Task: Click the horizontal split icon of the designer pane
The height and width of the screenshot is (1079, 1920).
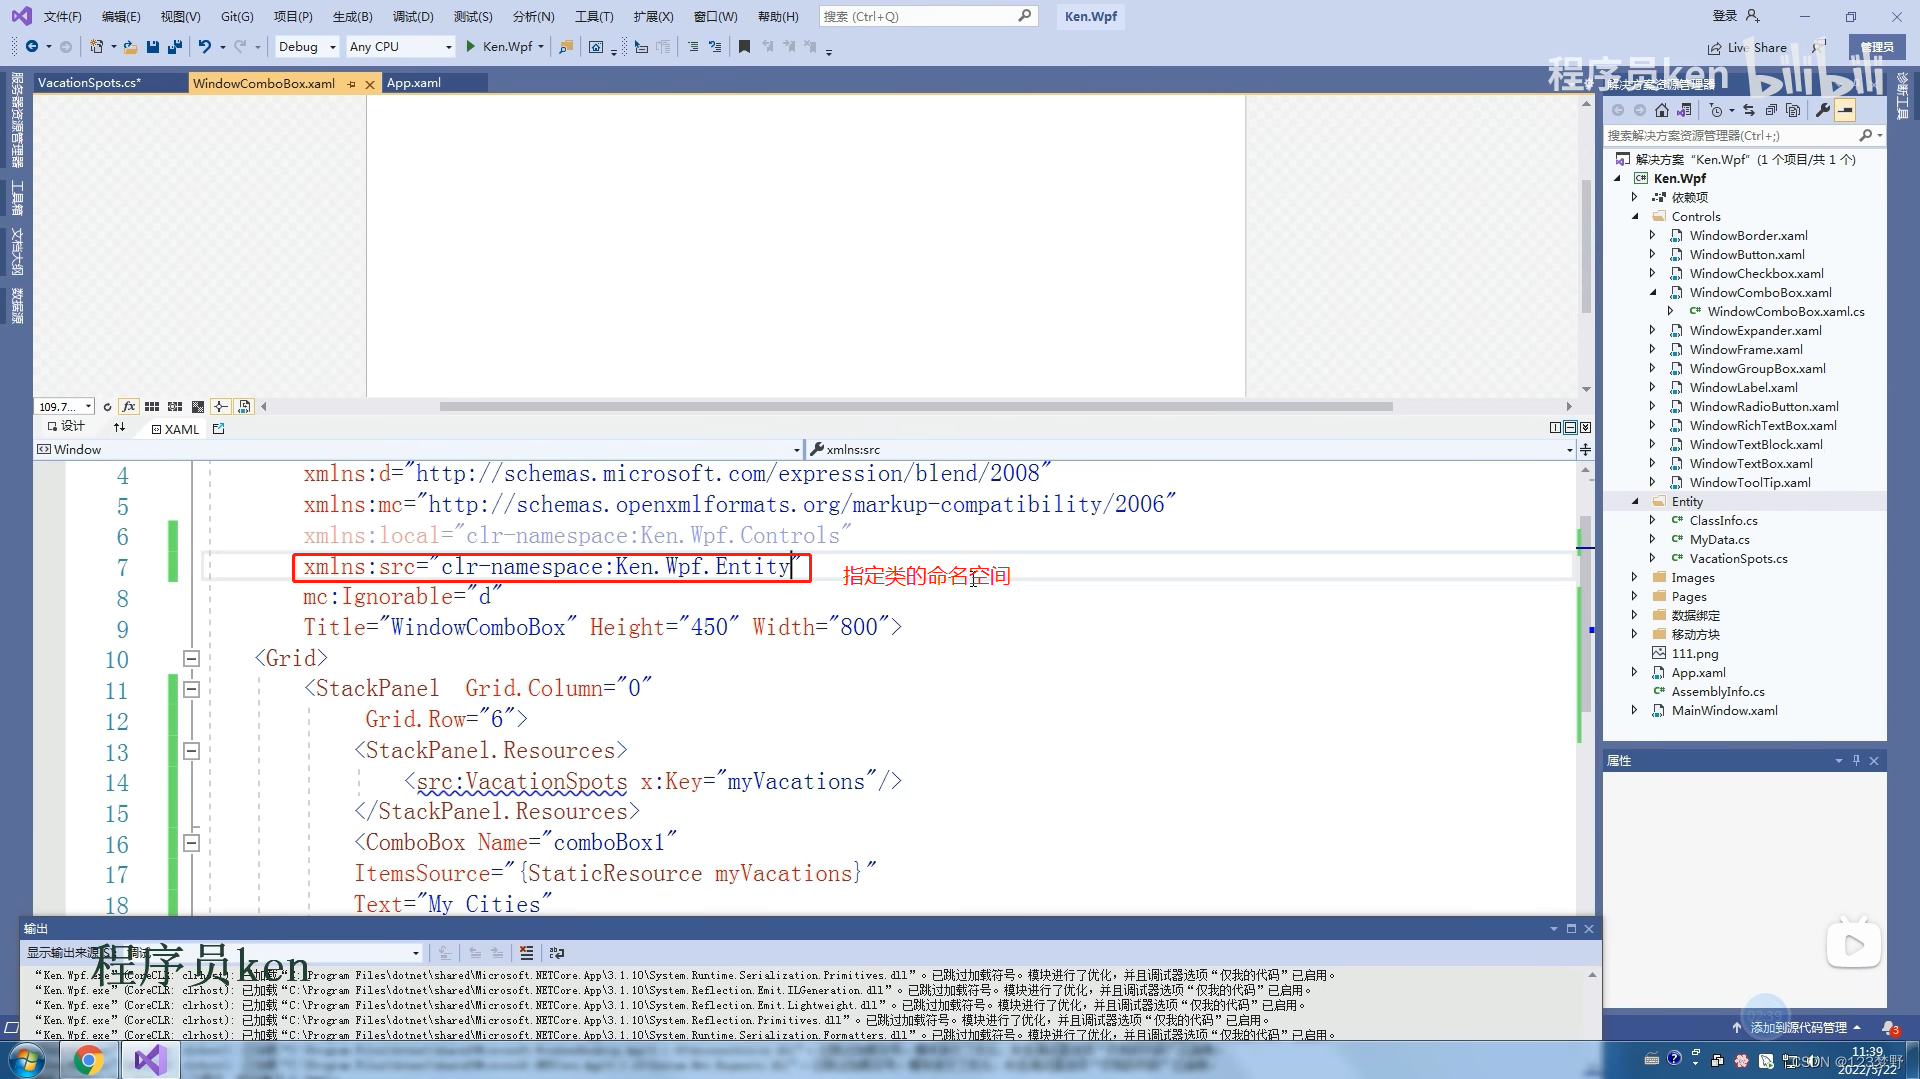Action: (1570, 428)
